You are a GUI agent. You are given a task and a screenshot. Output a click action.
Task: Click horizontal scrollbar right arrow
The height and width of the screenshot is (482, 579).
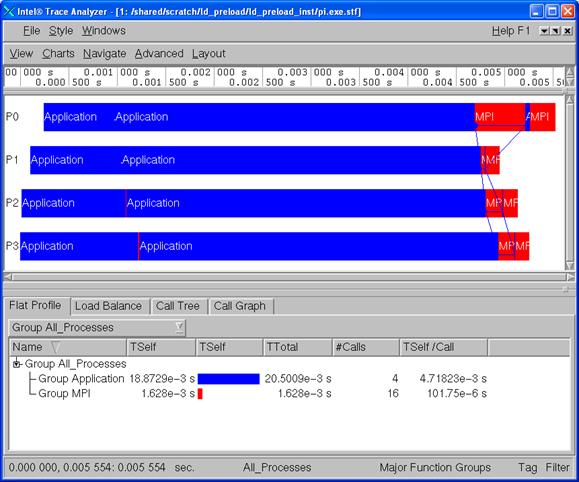[571, 277]
